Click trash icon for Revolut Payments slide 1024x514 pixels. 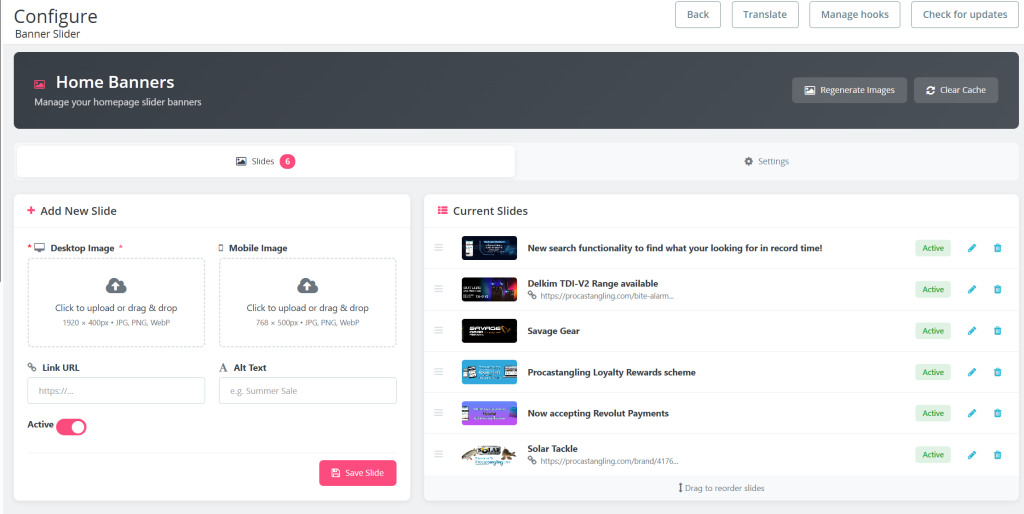[x=997, y=413]
